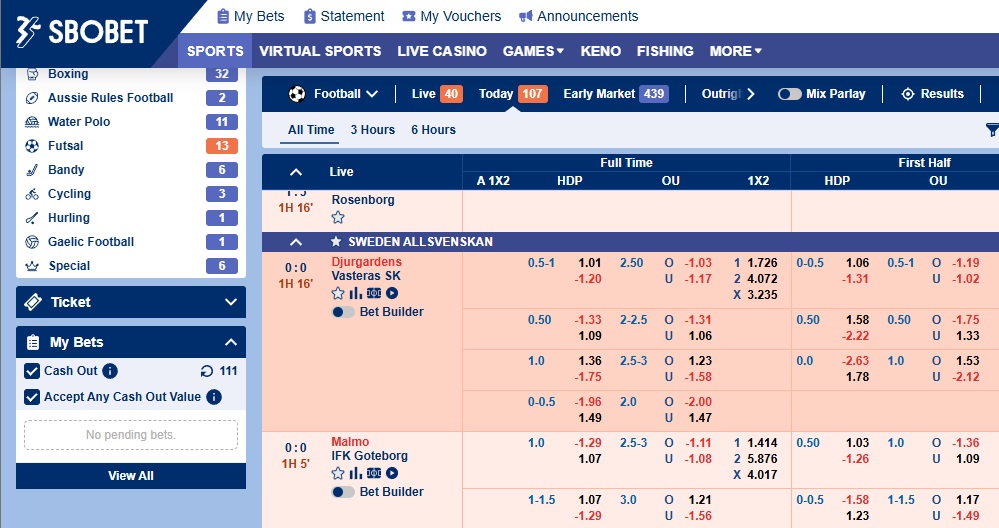
Task: Collapse the Live section header
Action: (x=296, y=172)
